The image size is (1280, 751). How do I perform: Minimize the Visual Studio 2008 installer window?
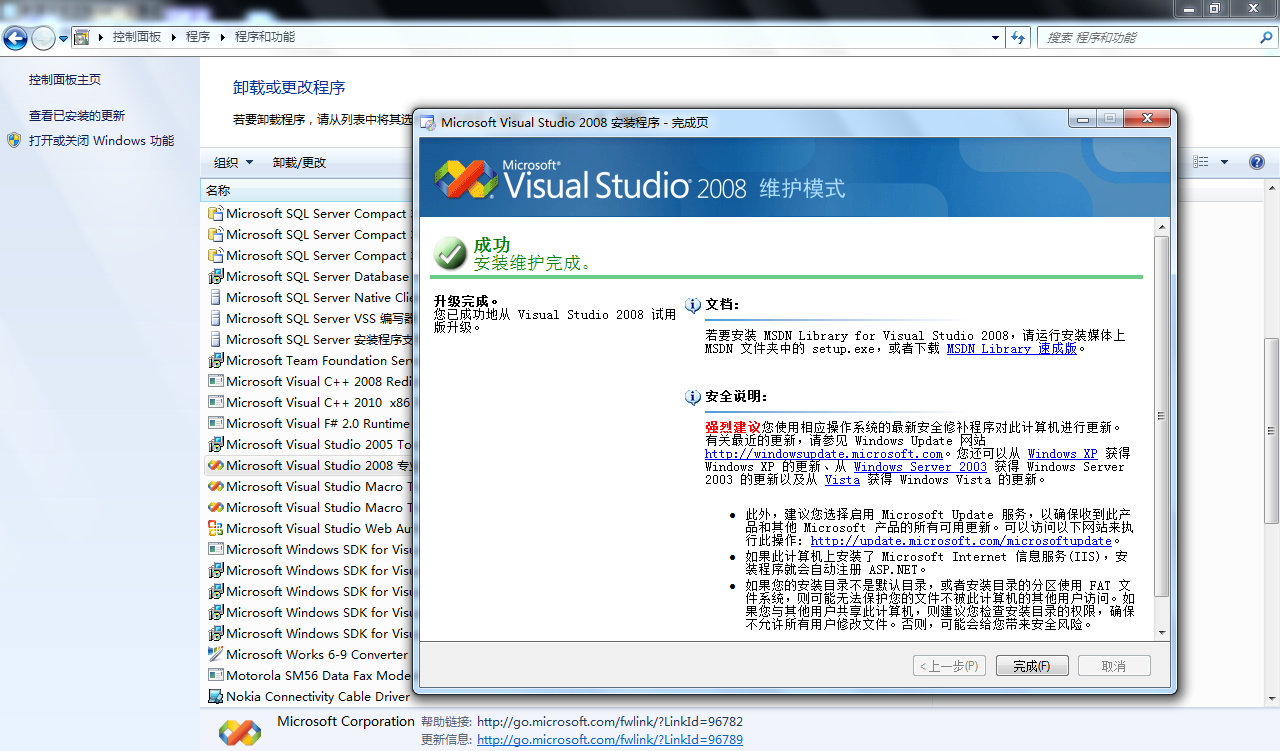point(1081,119)
